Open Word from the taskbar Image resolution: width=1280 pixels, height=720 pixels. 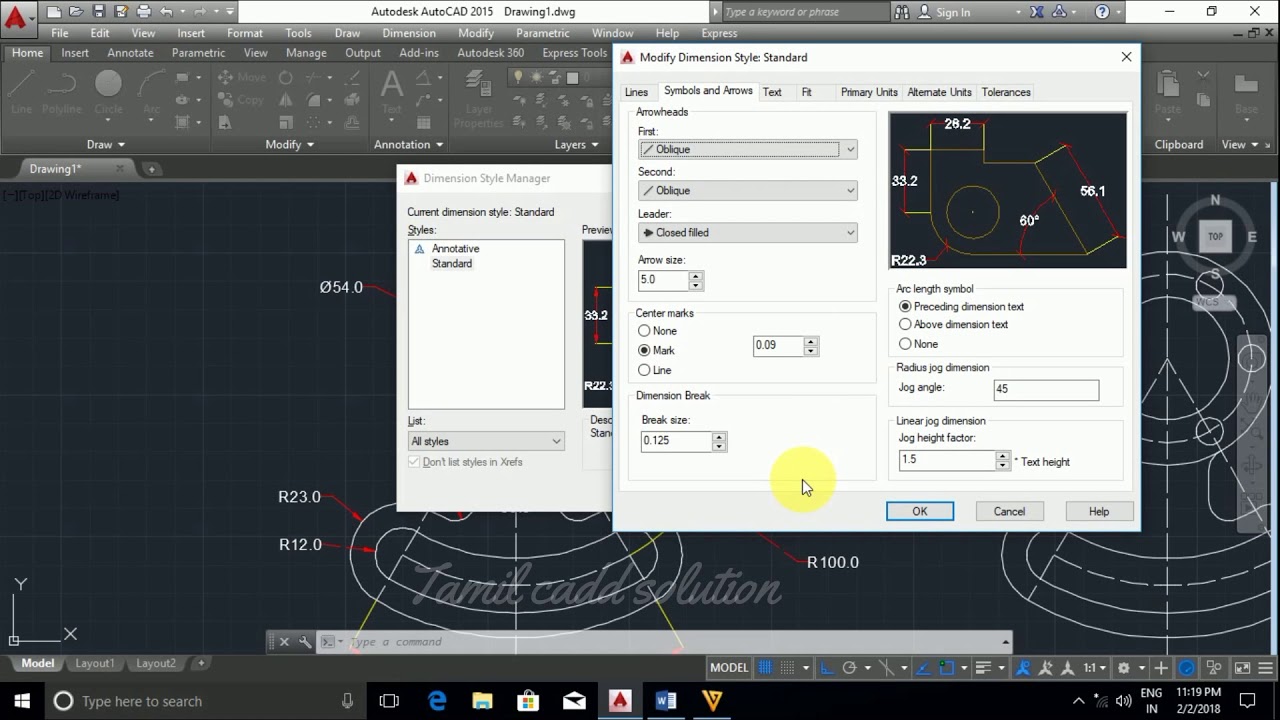click(666, 701)
